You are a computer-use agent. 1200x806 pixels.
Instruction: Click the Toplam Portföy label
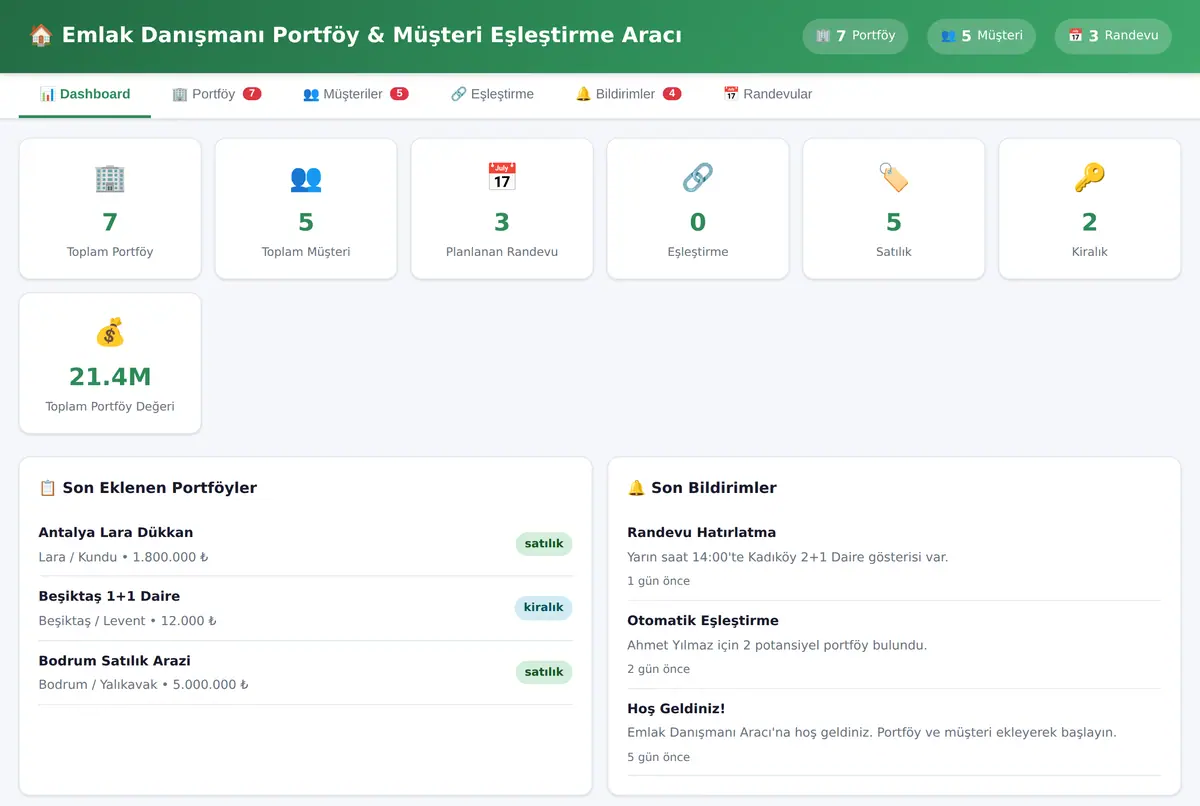(x=110, y=252)
